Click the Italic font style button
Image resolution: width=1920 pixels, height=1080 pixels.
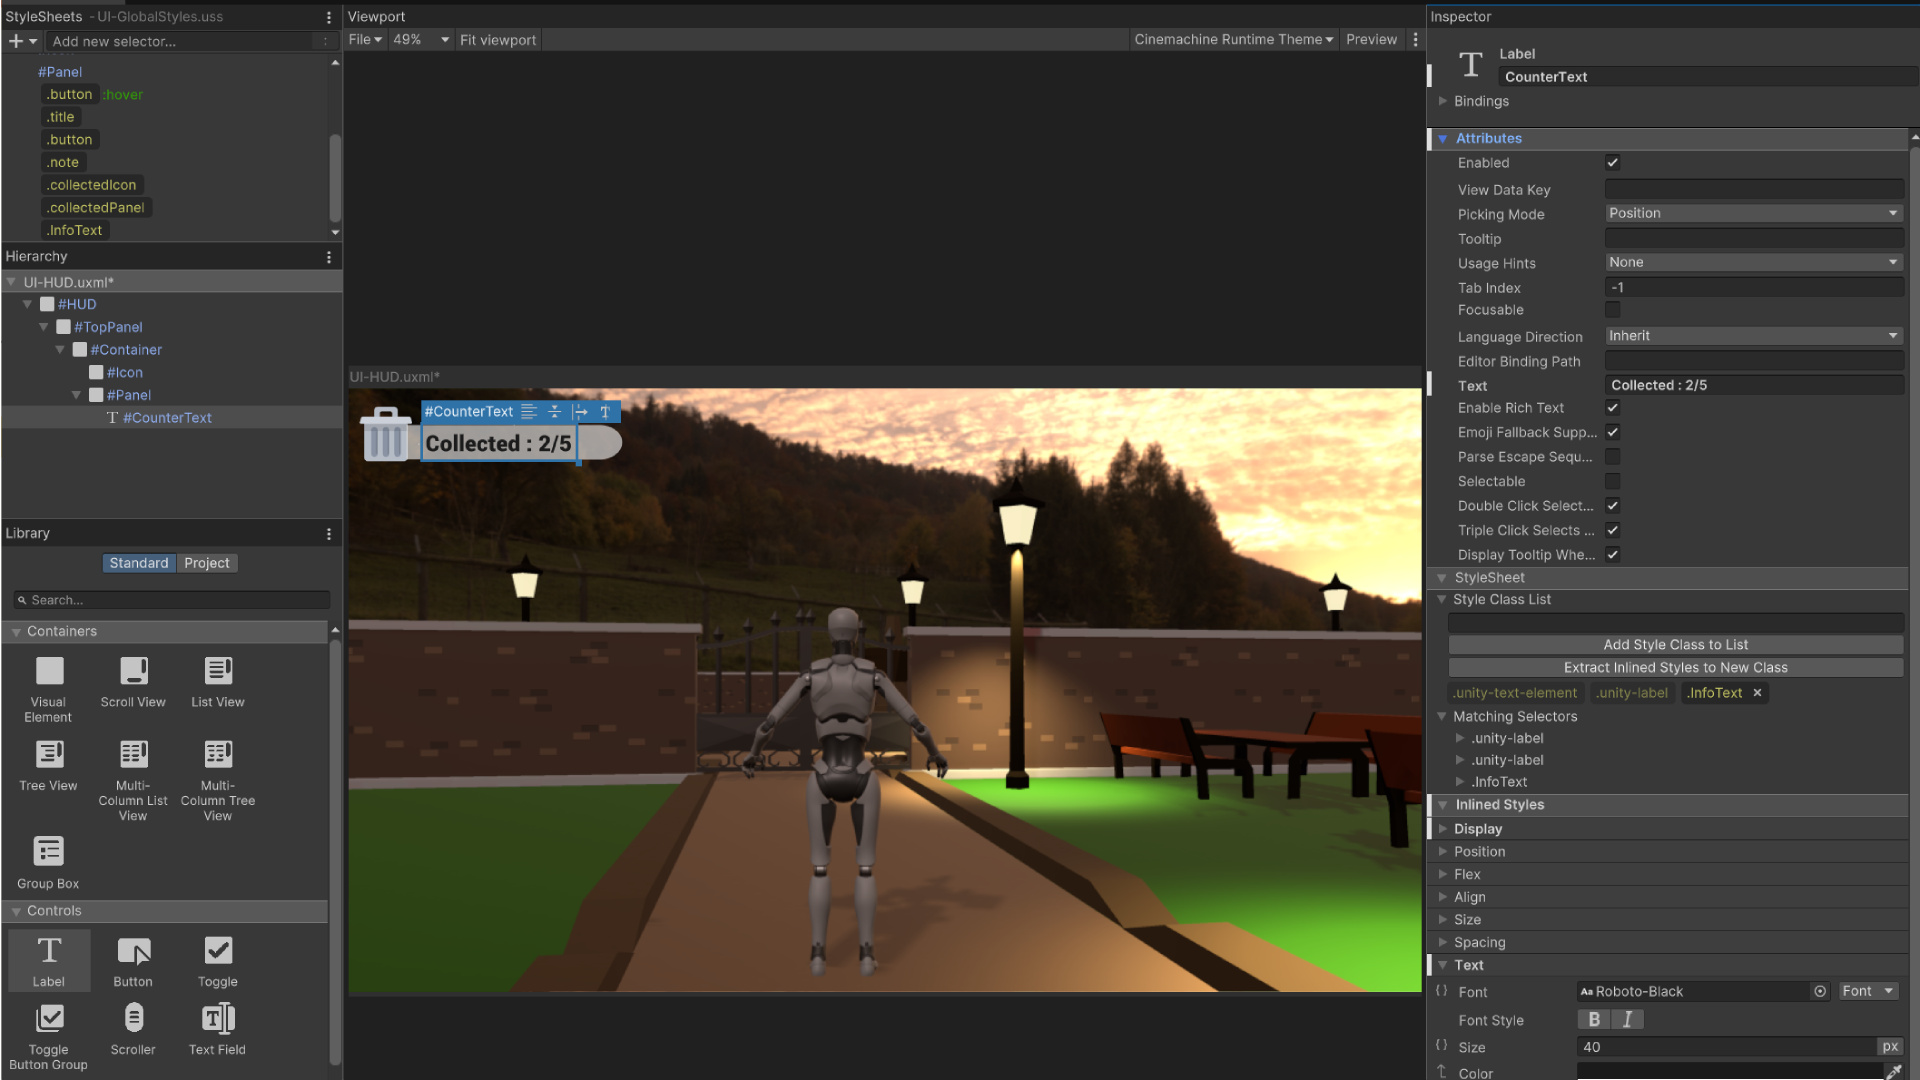point(1627,1019)
